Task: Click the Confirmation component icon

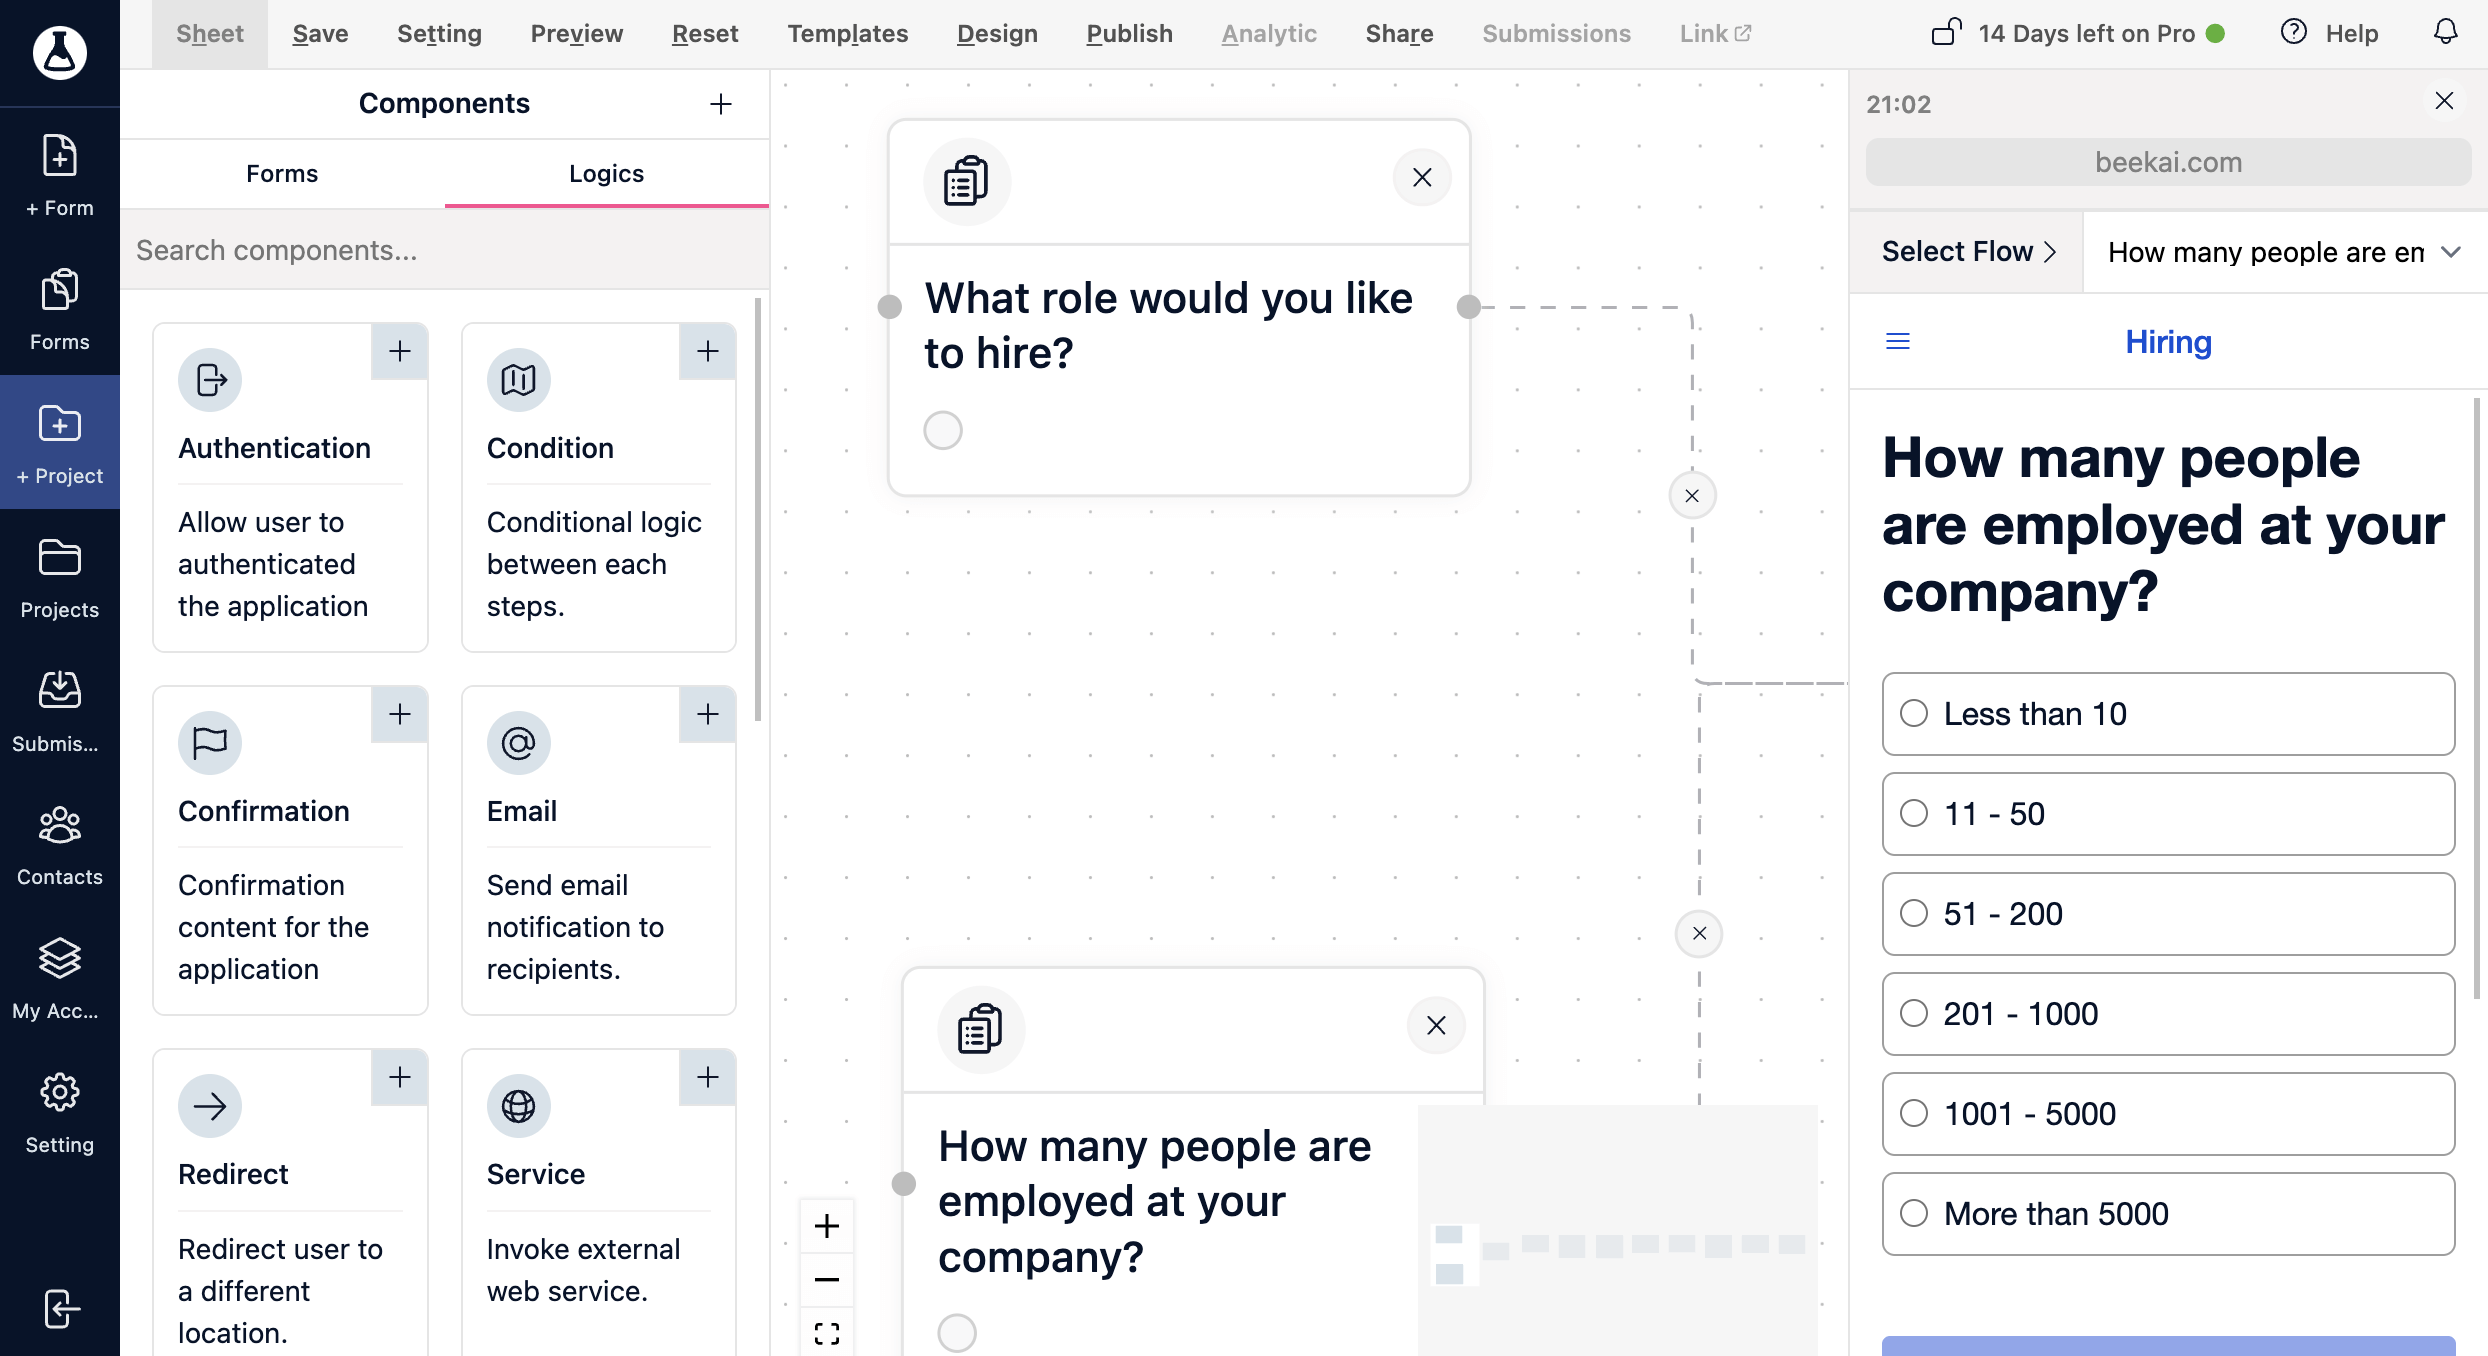Action: tap(209, 741)
